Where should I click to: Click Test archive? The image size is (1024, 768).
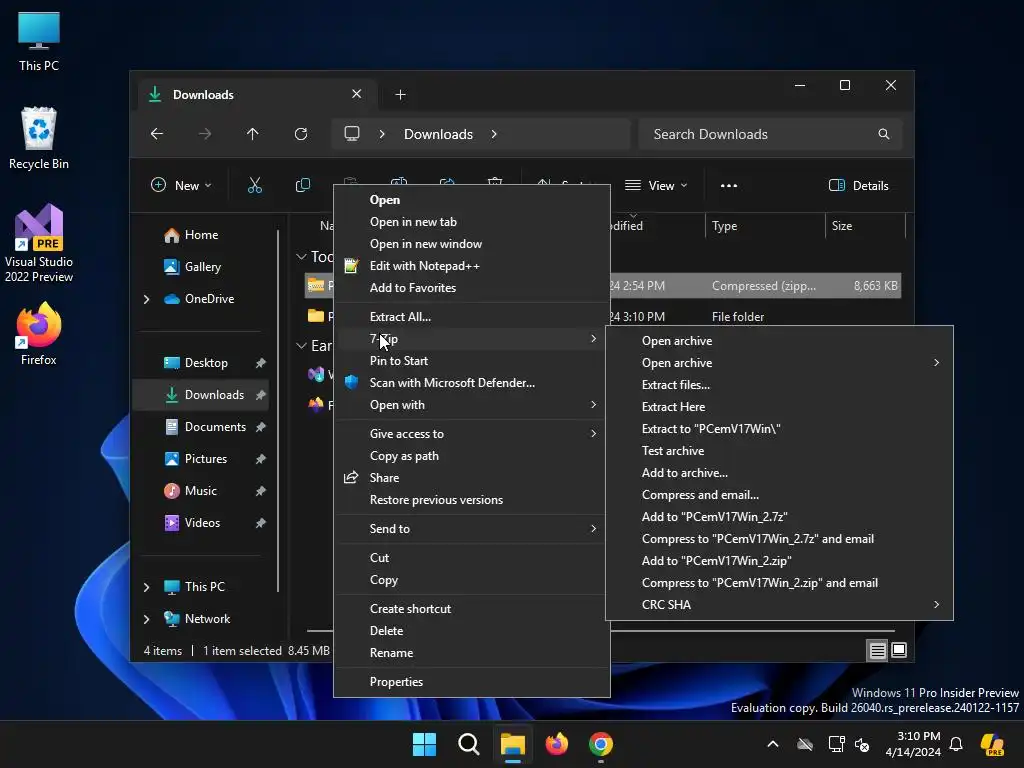pyautogui.click(x=779, y=451)
